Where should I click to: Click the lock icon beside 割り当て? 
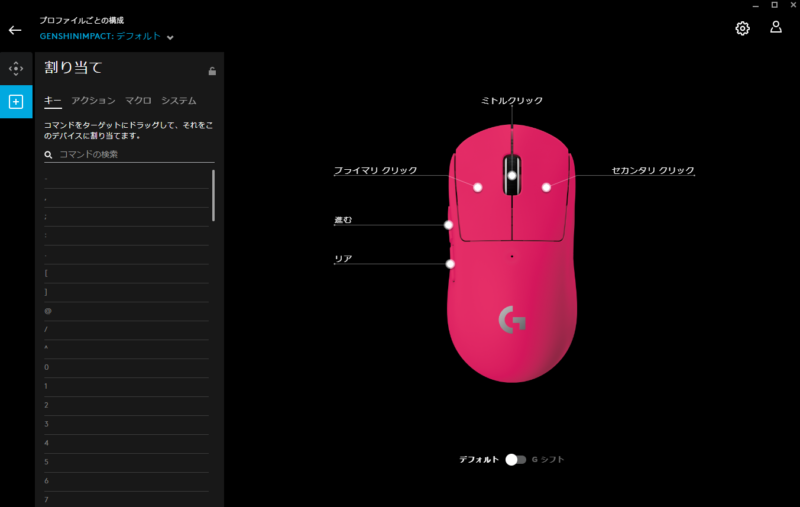pos(212,71)
